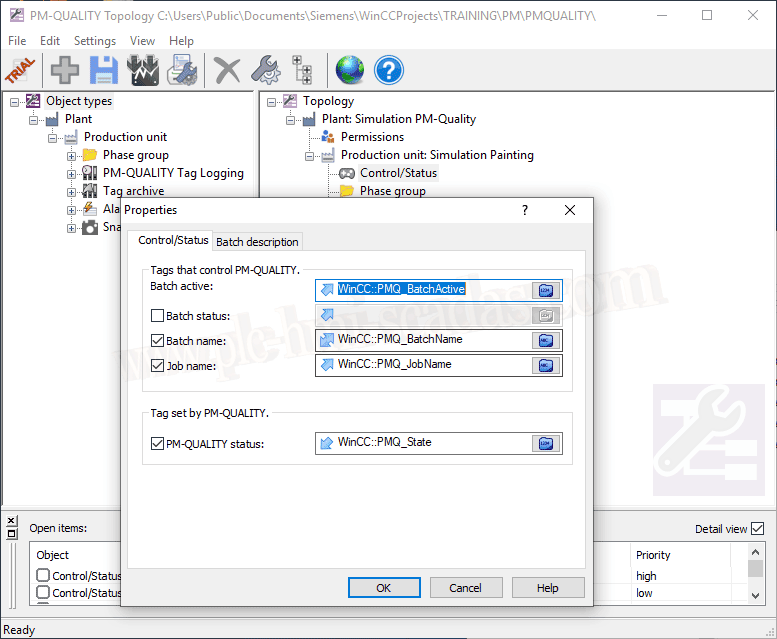Screen dimensions: 777x639
Task: Click the green plus Add toolbar icon
Action: click(x=66, y=71)
